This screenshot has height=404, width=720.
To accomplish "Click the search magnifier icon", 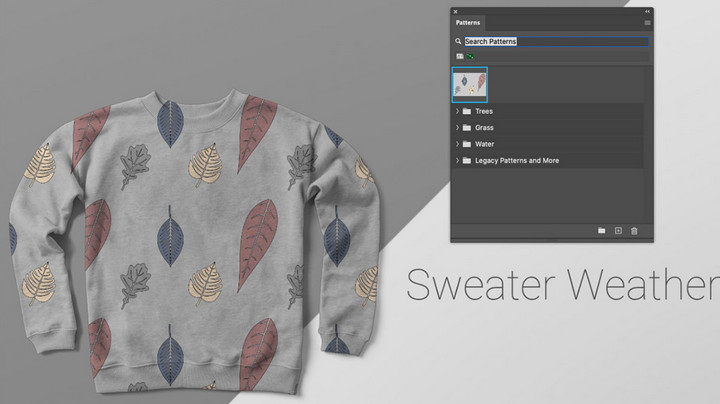I will 458,41.
